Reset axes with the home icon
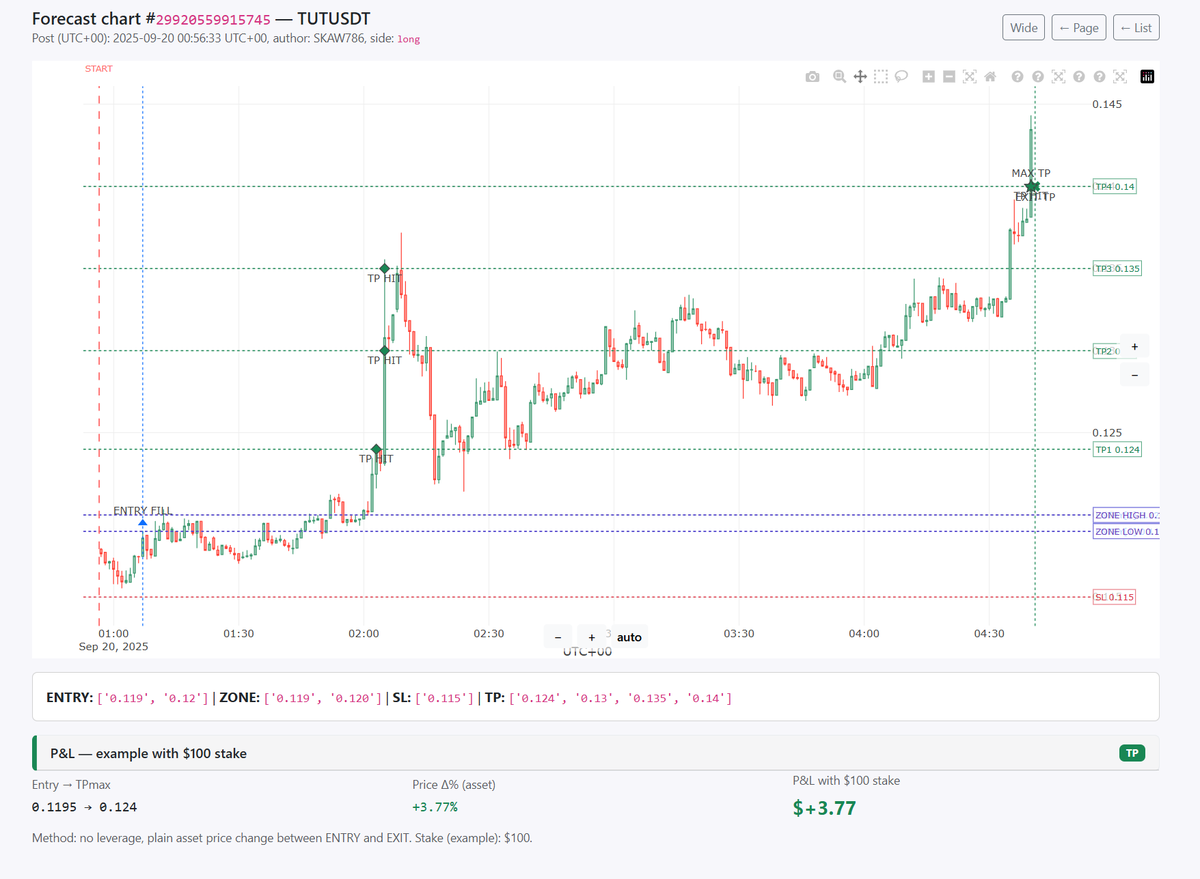The image size is (1200, 879). coord(990,77)
